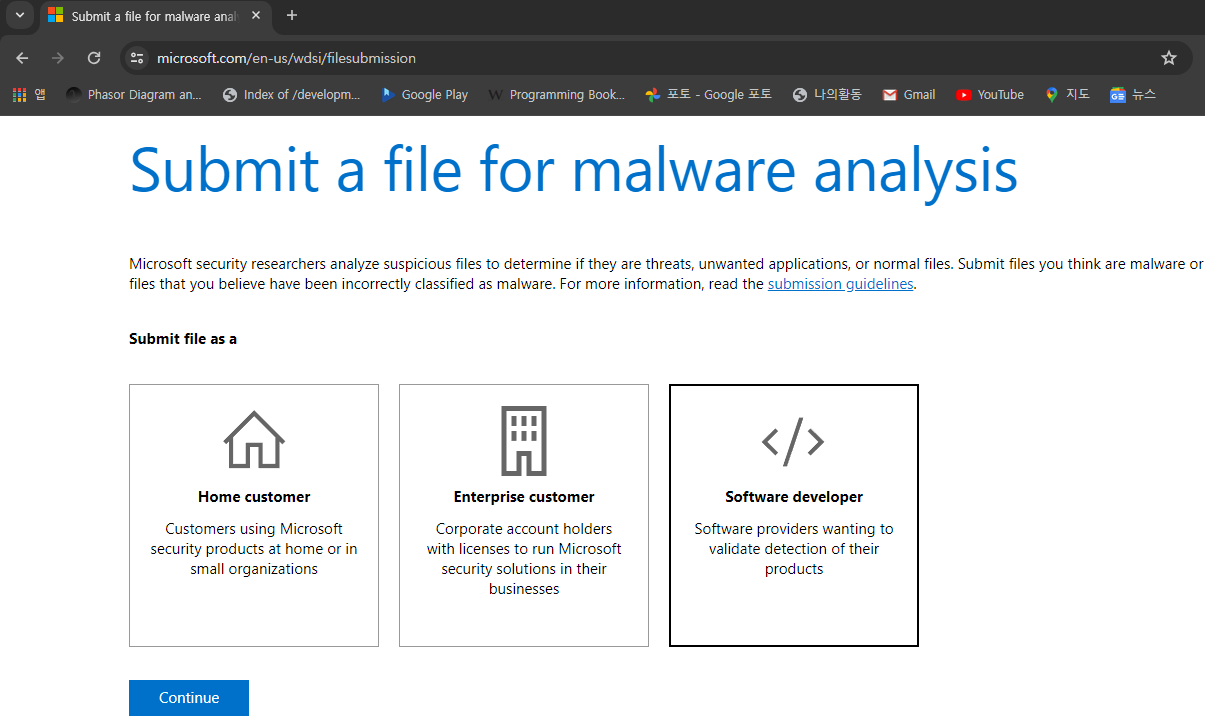Select the Software developer heading
This screenshot has height=723, width=1205.
pos(794,497)
